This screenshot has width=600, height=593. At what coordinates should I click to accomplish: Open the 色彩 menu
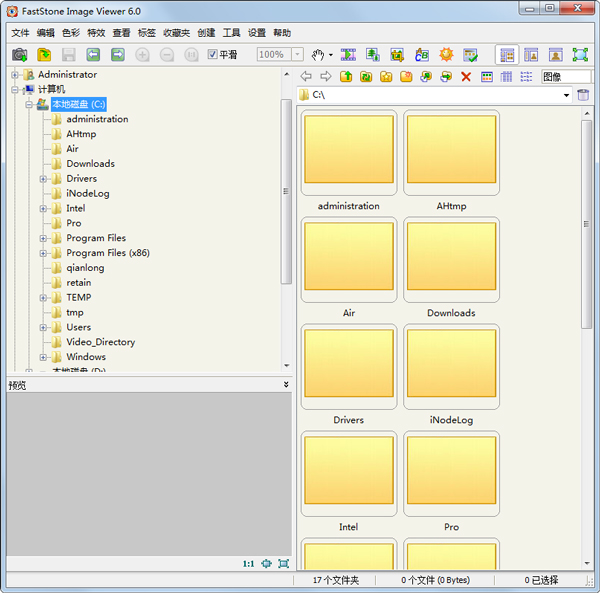click(71, 33)
